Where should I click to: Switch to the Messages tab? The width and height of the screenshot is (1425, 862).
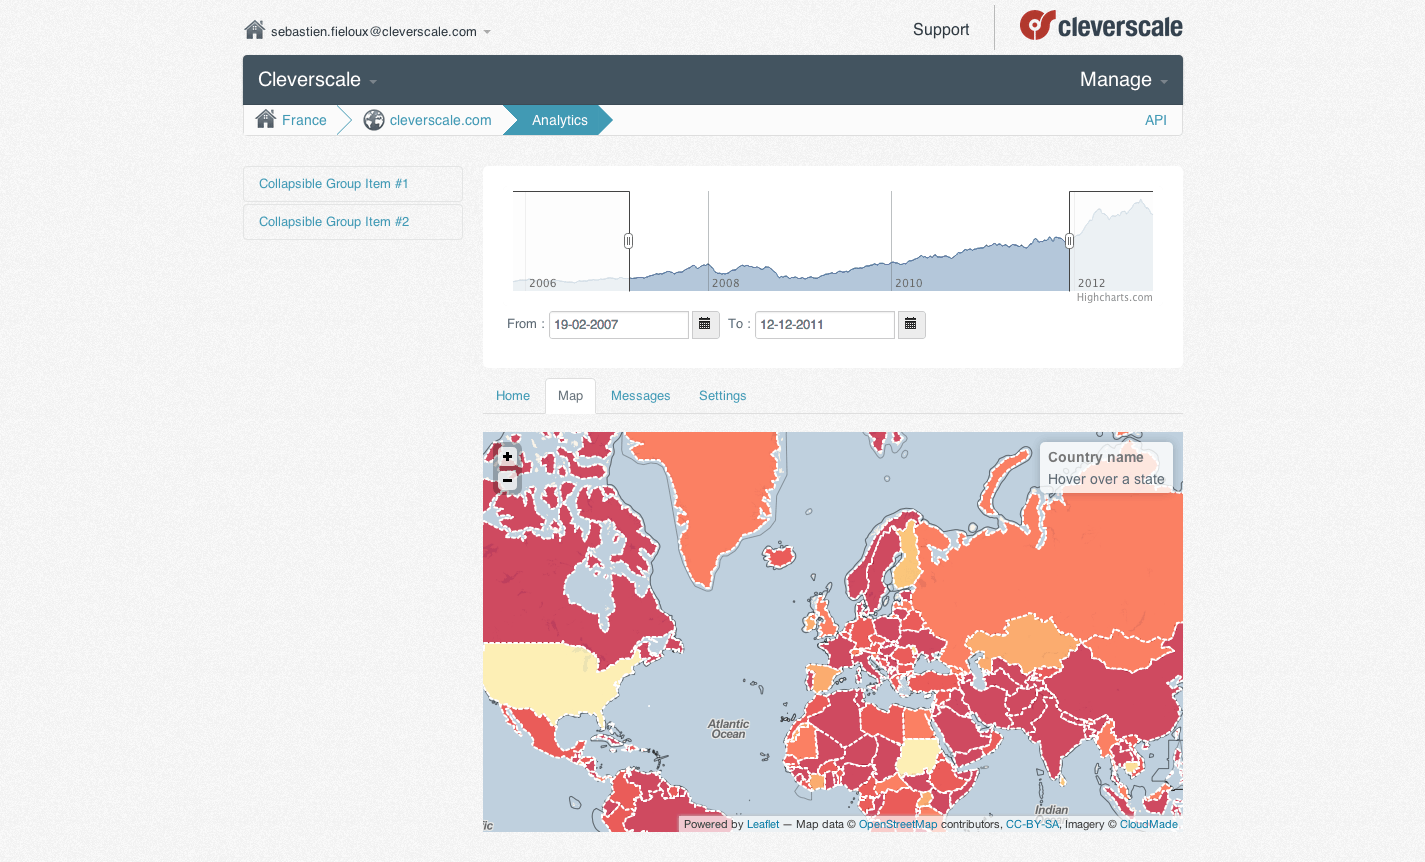point(641,396)
